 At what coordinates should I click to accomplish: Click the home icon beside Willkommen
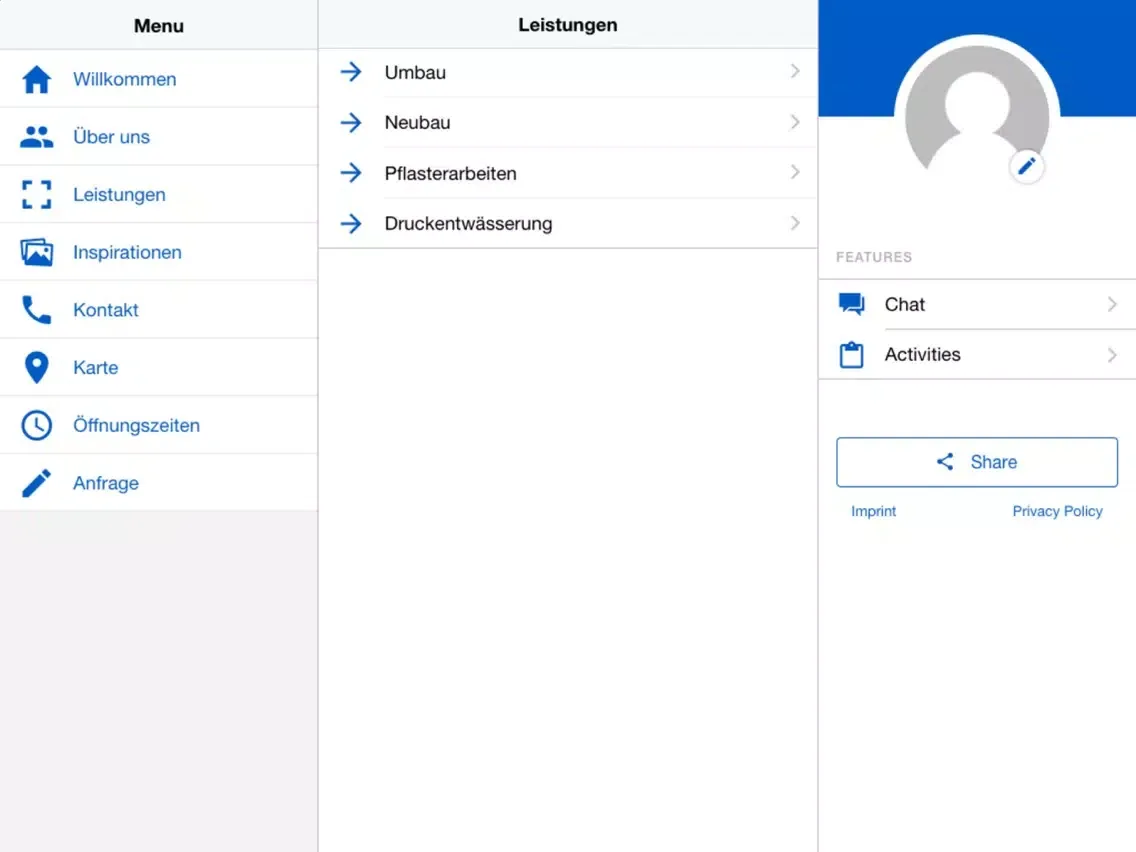[x=37, y=80]
